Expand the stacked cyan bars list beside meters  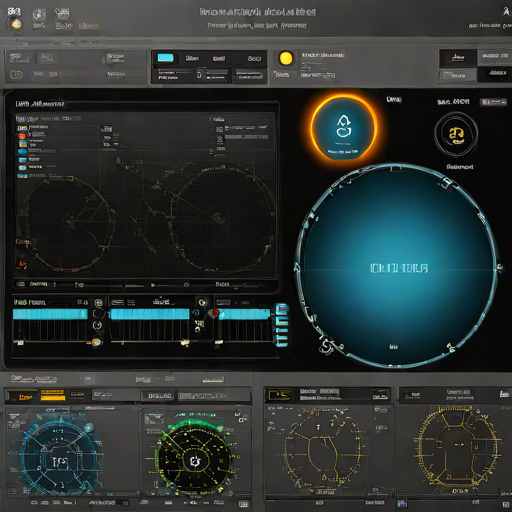coord(281,325)
